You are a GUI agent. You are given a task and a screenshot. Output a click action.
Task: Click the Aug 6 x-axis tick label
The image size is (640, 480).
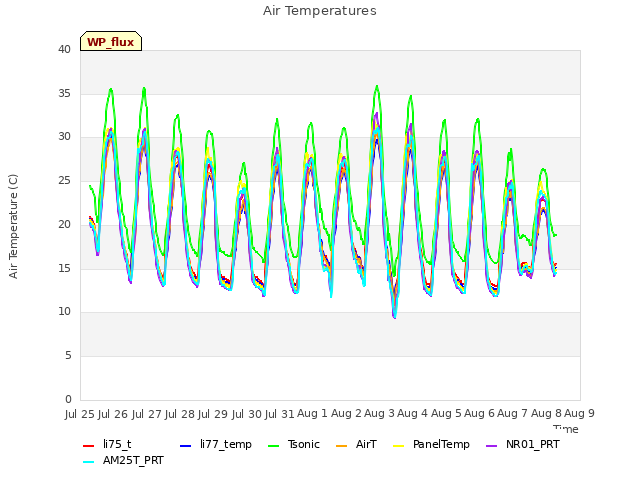click(479, 413)
